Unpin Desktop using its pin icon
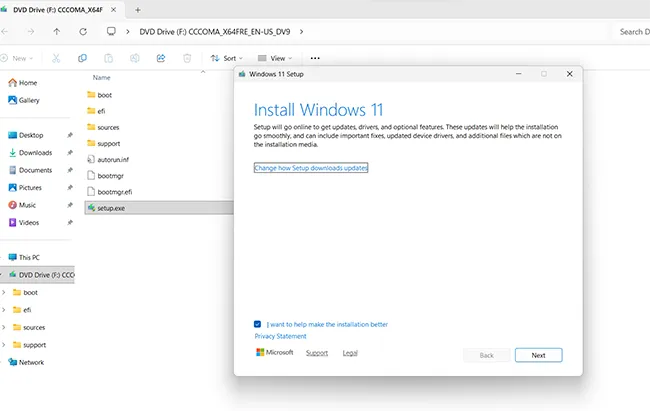The image size is (650, 411). (x=70, y=135)
